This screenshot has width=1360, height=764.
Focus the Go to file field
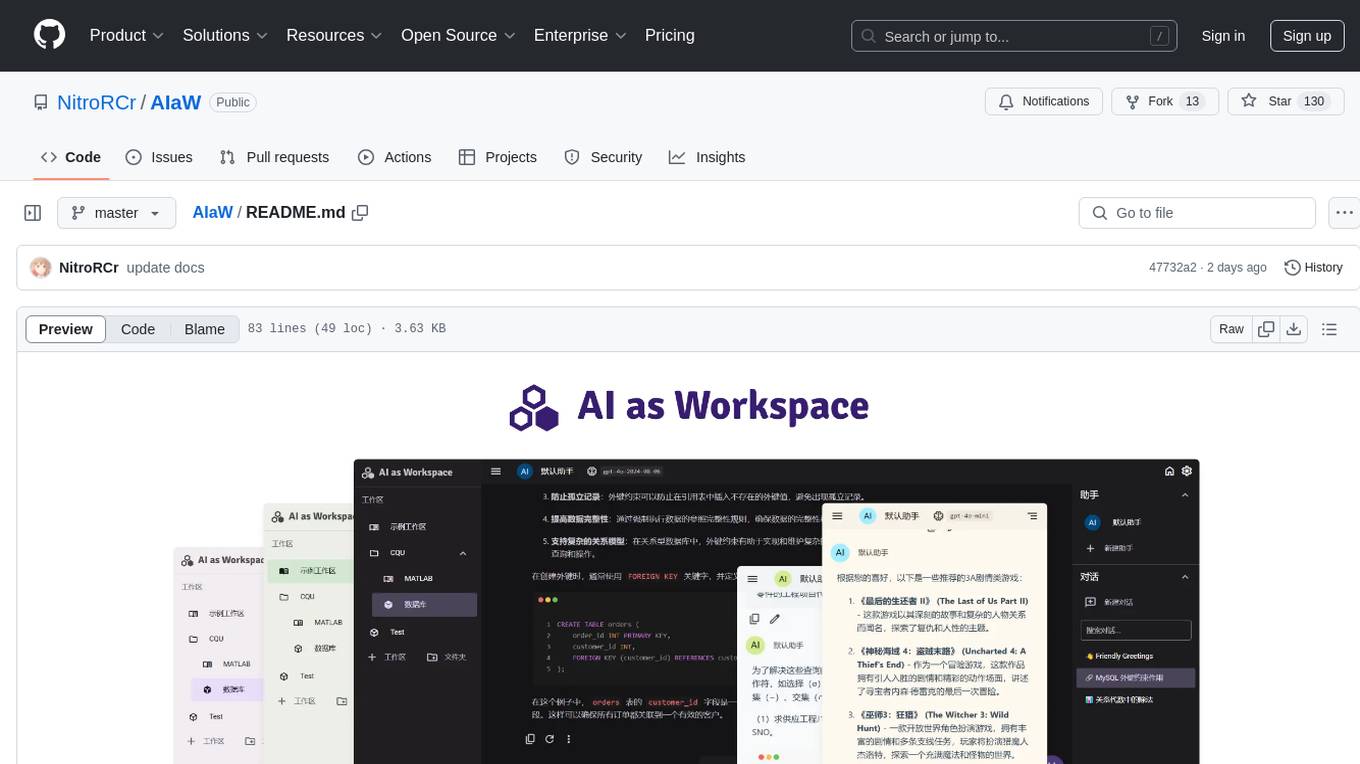point(1197,213)
